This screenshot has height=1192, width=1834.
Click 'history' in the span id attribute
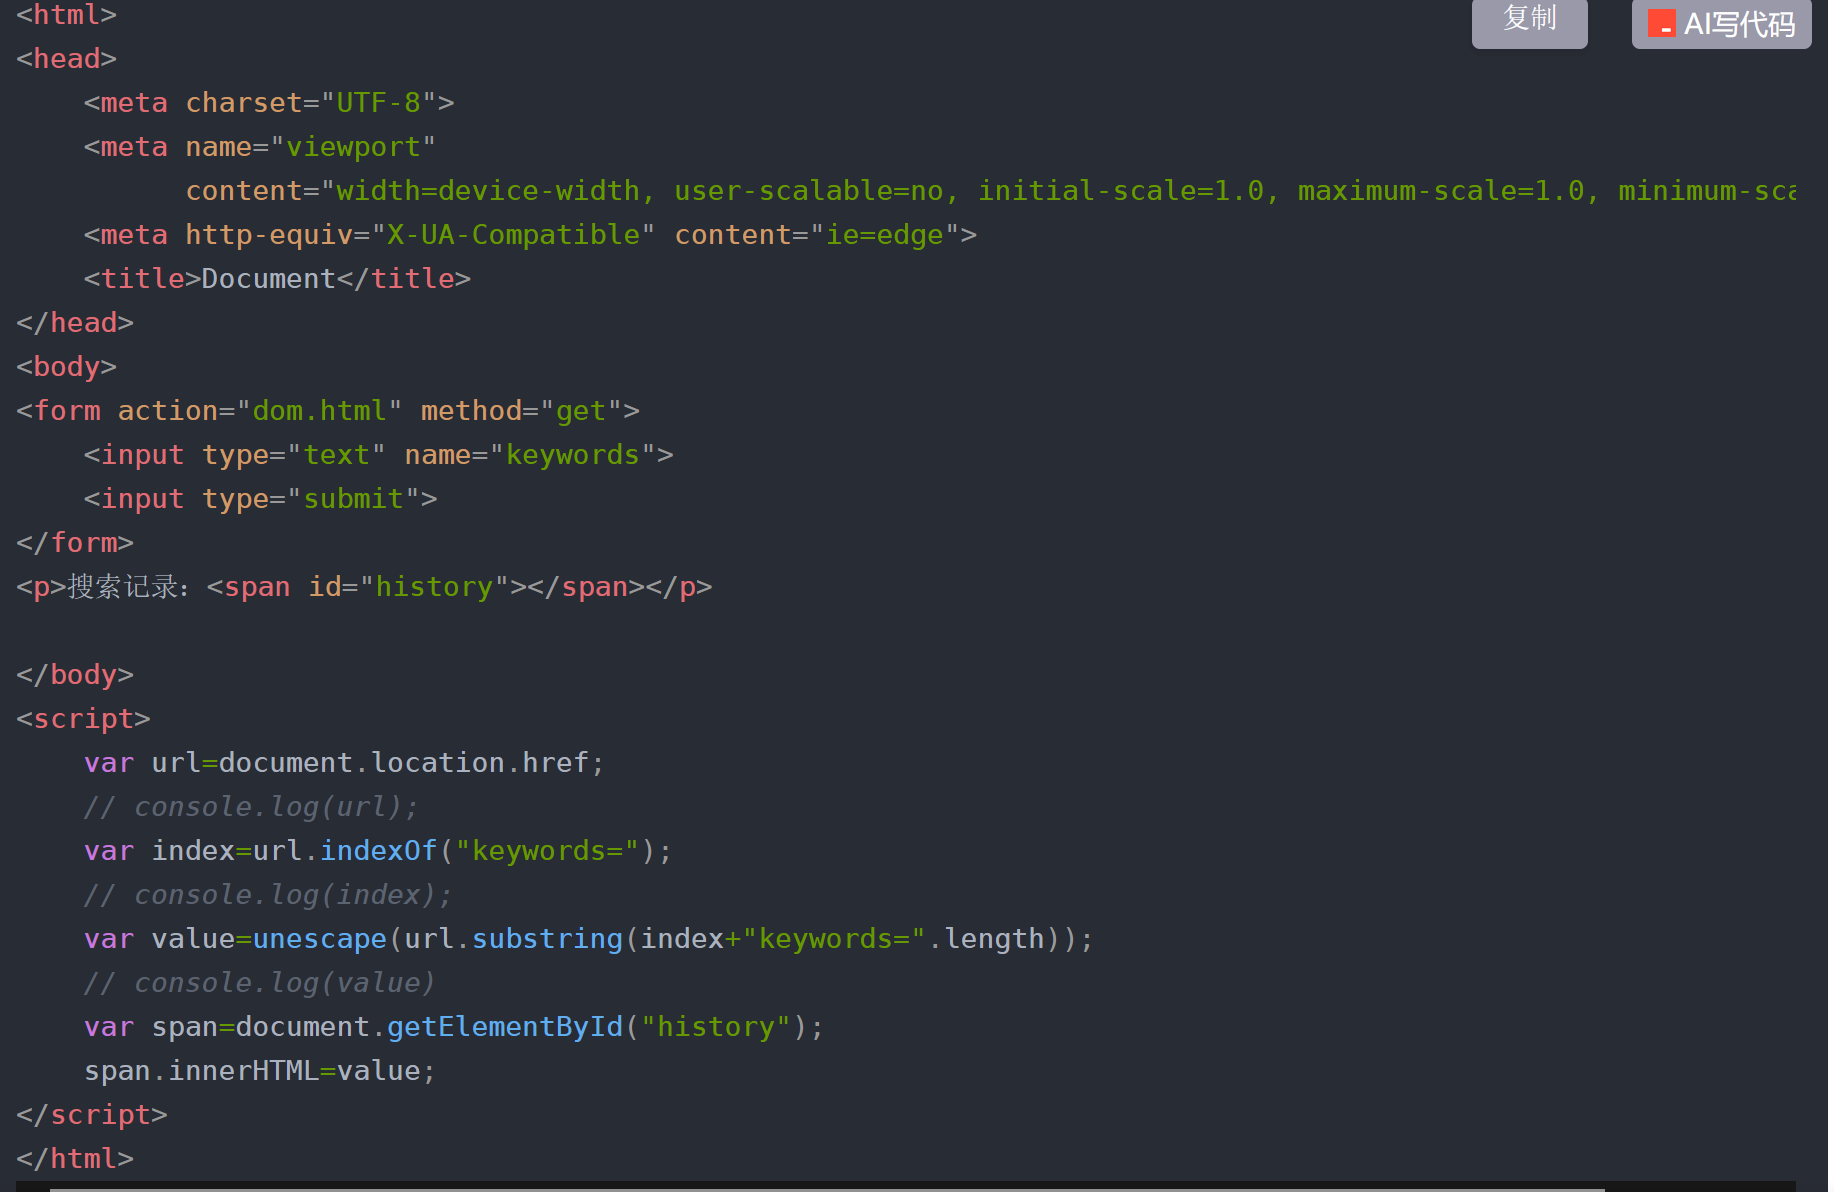(433, 587)
